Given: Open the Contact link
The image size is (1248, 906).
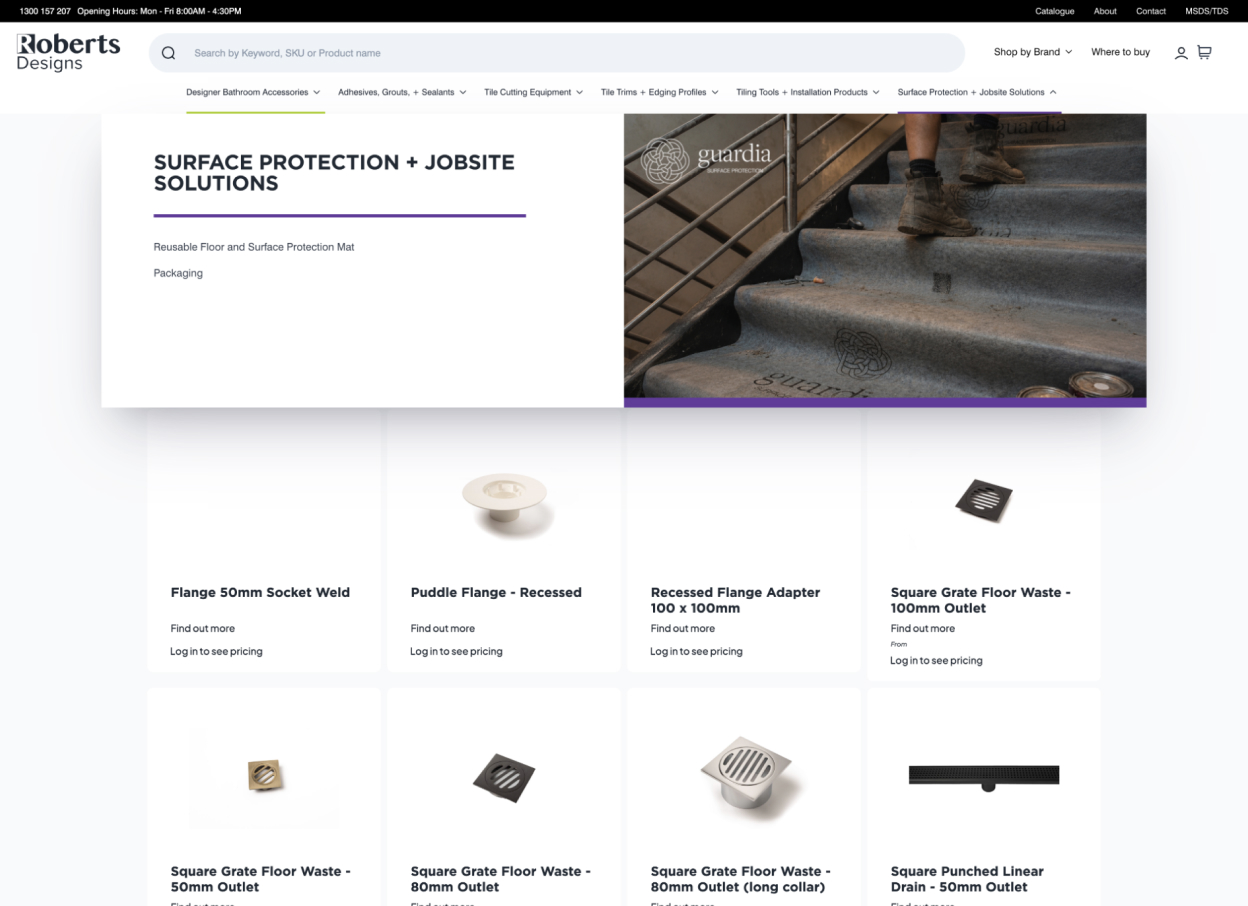Looking at the screenshot, I should pos(1151,11).
